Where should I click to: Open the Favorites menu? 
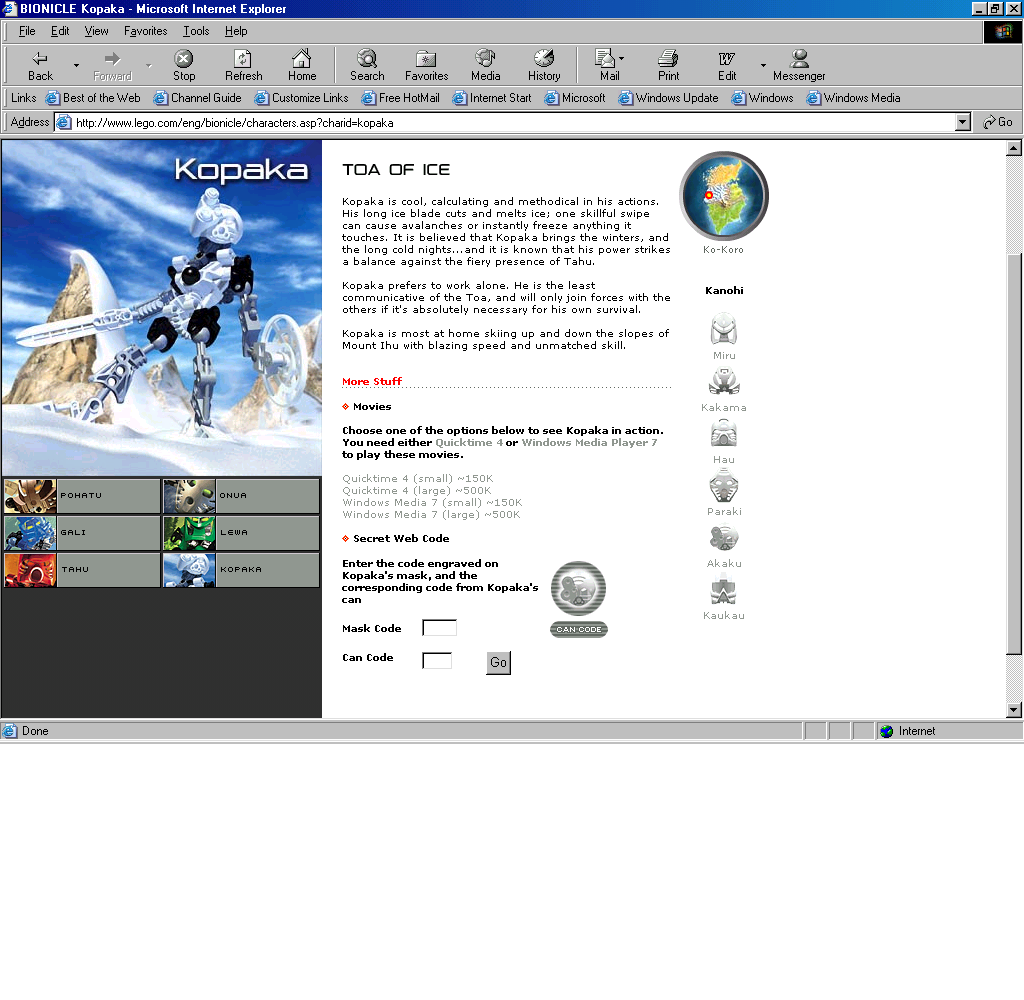[146, 31]
